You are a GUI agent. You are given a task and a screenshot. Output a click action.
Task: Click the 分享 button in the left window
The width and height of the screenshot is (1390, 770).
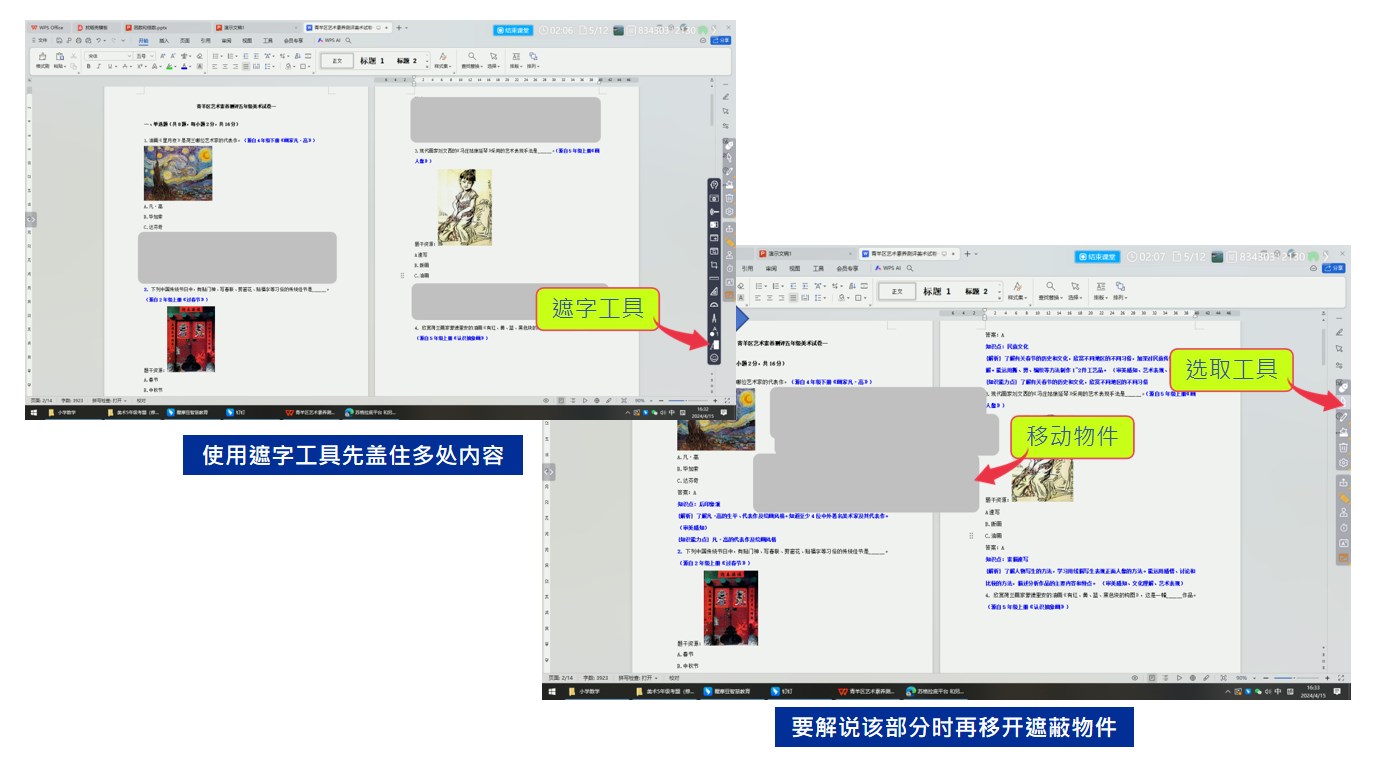[x=720, y=41]
